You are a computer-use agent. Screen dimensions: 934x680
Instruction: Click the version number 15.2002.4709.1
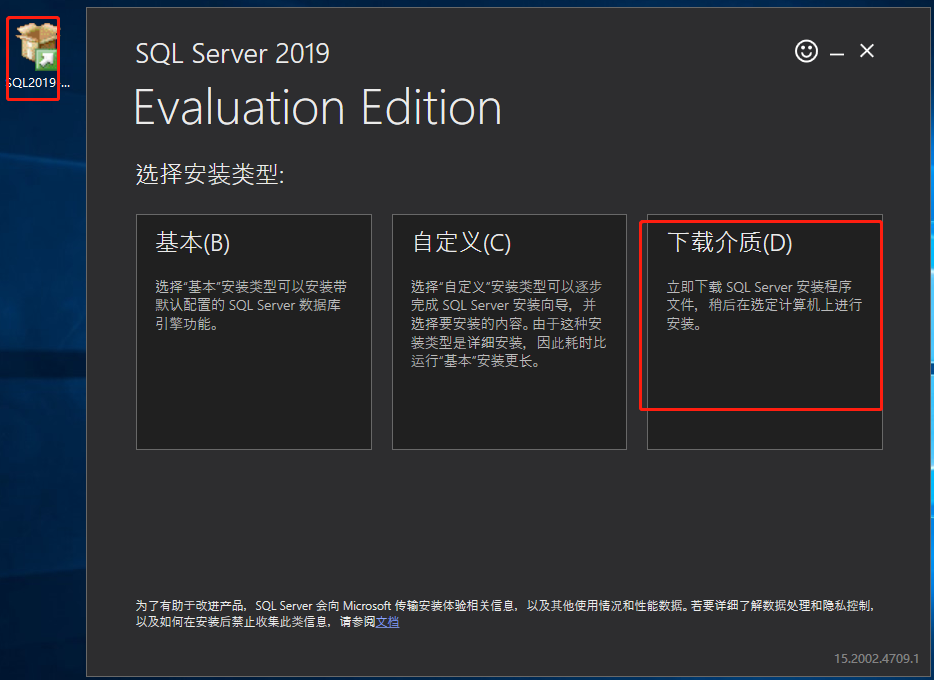(876, 659)
